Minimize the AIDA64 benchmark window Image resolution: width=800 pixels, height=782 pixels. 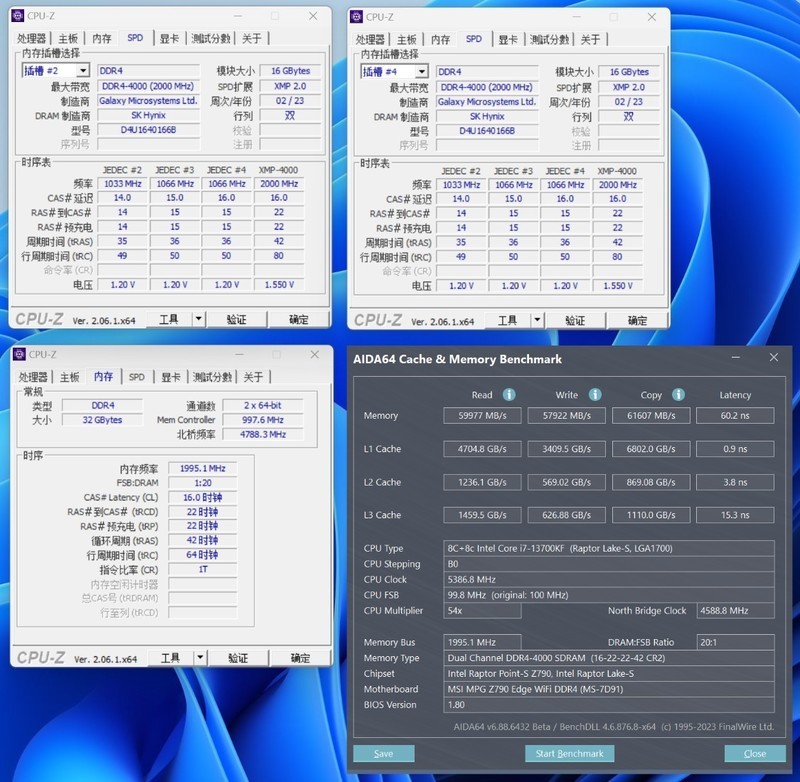[737, 358]
